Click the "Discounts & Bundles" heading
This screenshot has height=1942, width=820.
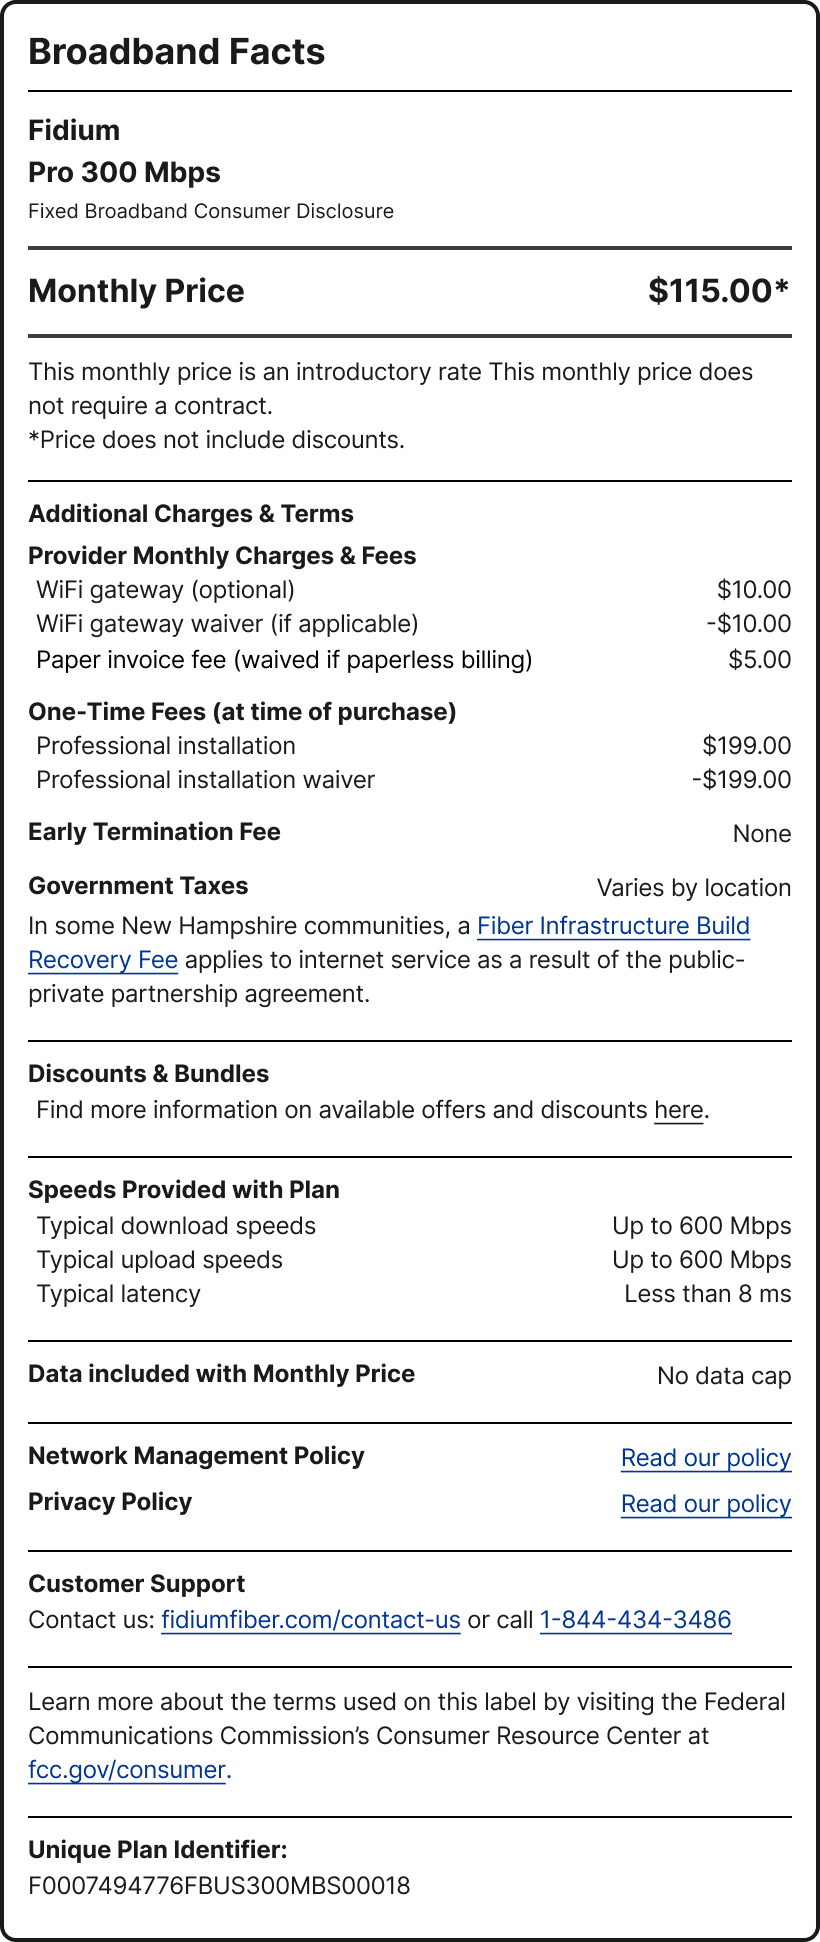click(148, 1074)
